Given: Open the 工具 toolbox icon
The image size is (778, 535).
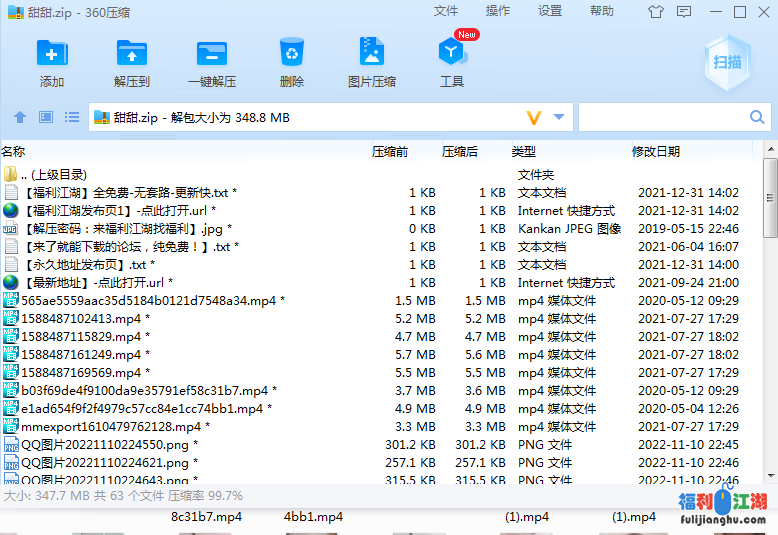Looking at the screenshot, I should (x=452, y=53).
